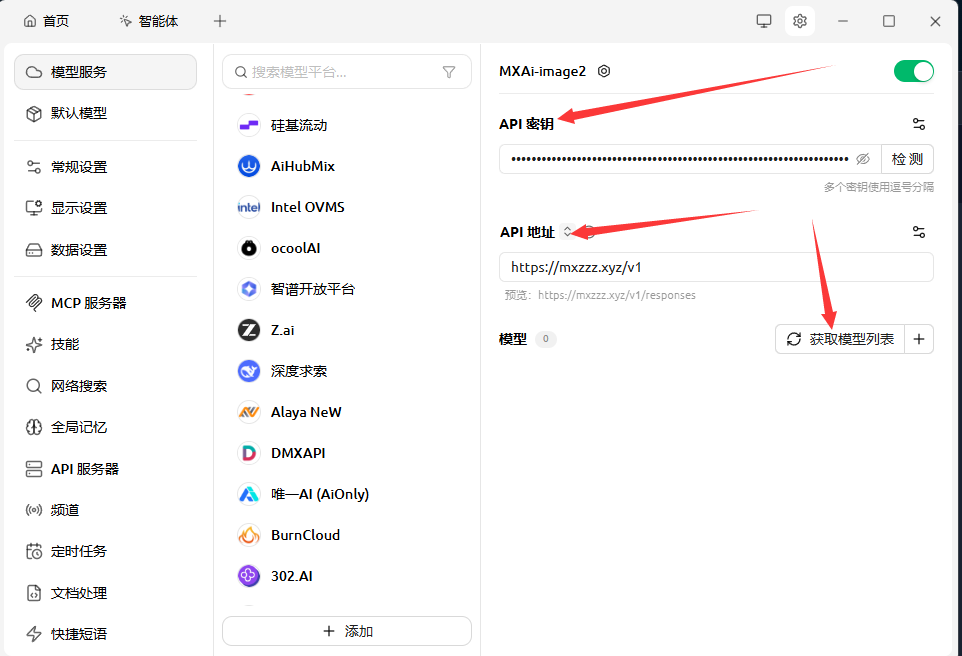Click the API address field https://mxzzz.xyz/v1
The width and height of the screenshot is (962, 656).
pos(716,267)
